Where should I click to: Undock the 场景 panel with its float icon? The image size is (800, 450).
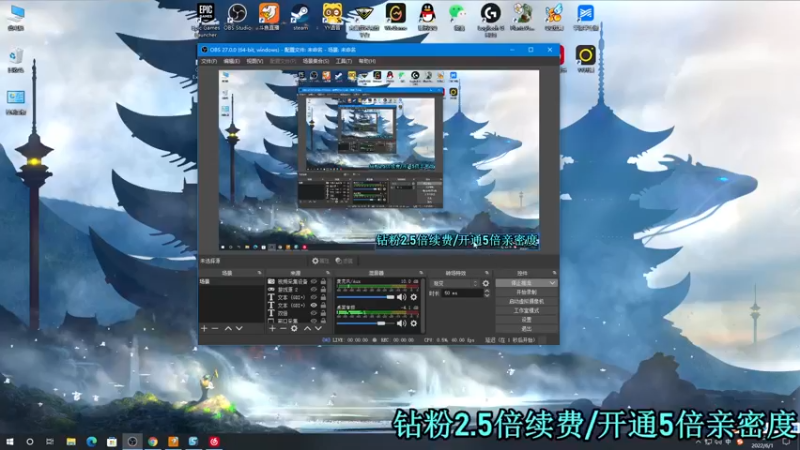click(x=260, y=273)
